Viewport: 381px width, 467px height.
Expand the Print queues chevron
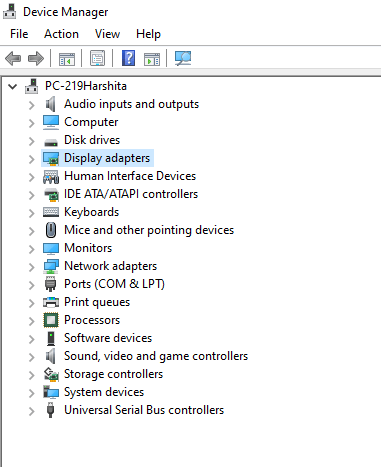coord(31,303)
